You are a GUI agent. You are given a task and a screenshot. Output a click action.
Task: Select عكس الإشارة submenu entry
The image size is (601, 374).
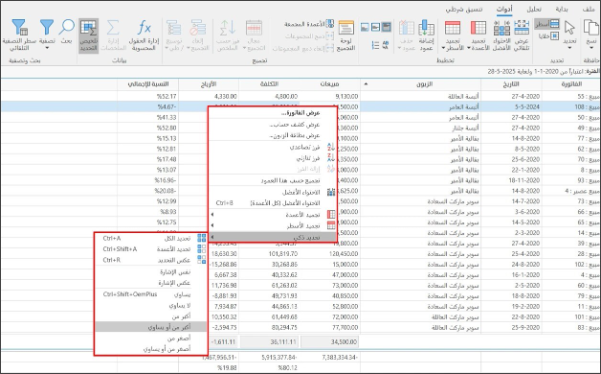151,283
